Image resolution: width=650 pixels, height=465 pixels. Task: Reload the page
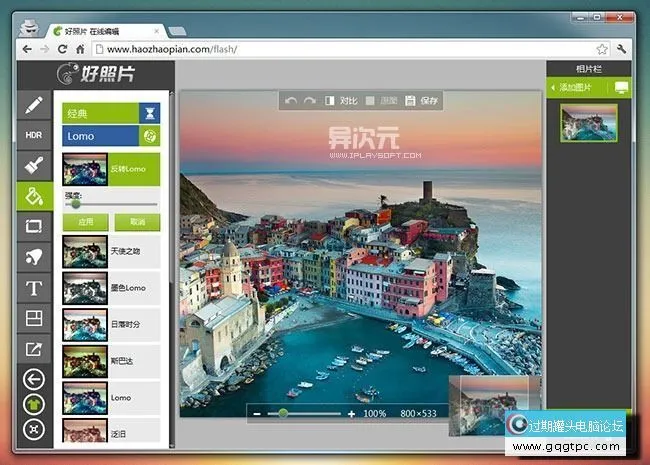pyautogui.click(x=62, y=49)
